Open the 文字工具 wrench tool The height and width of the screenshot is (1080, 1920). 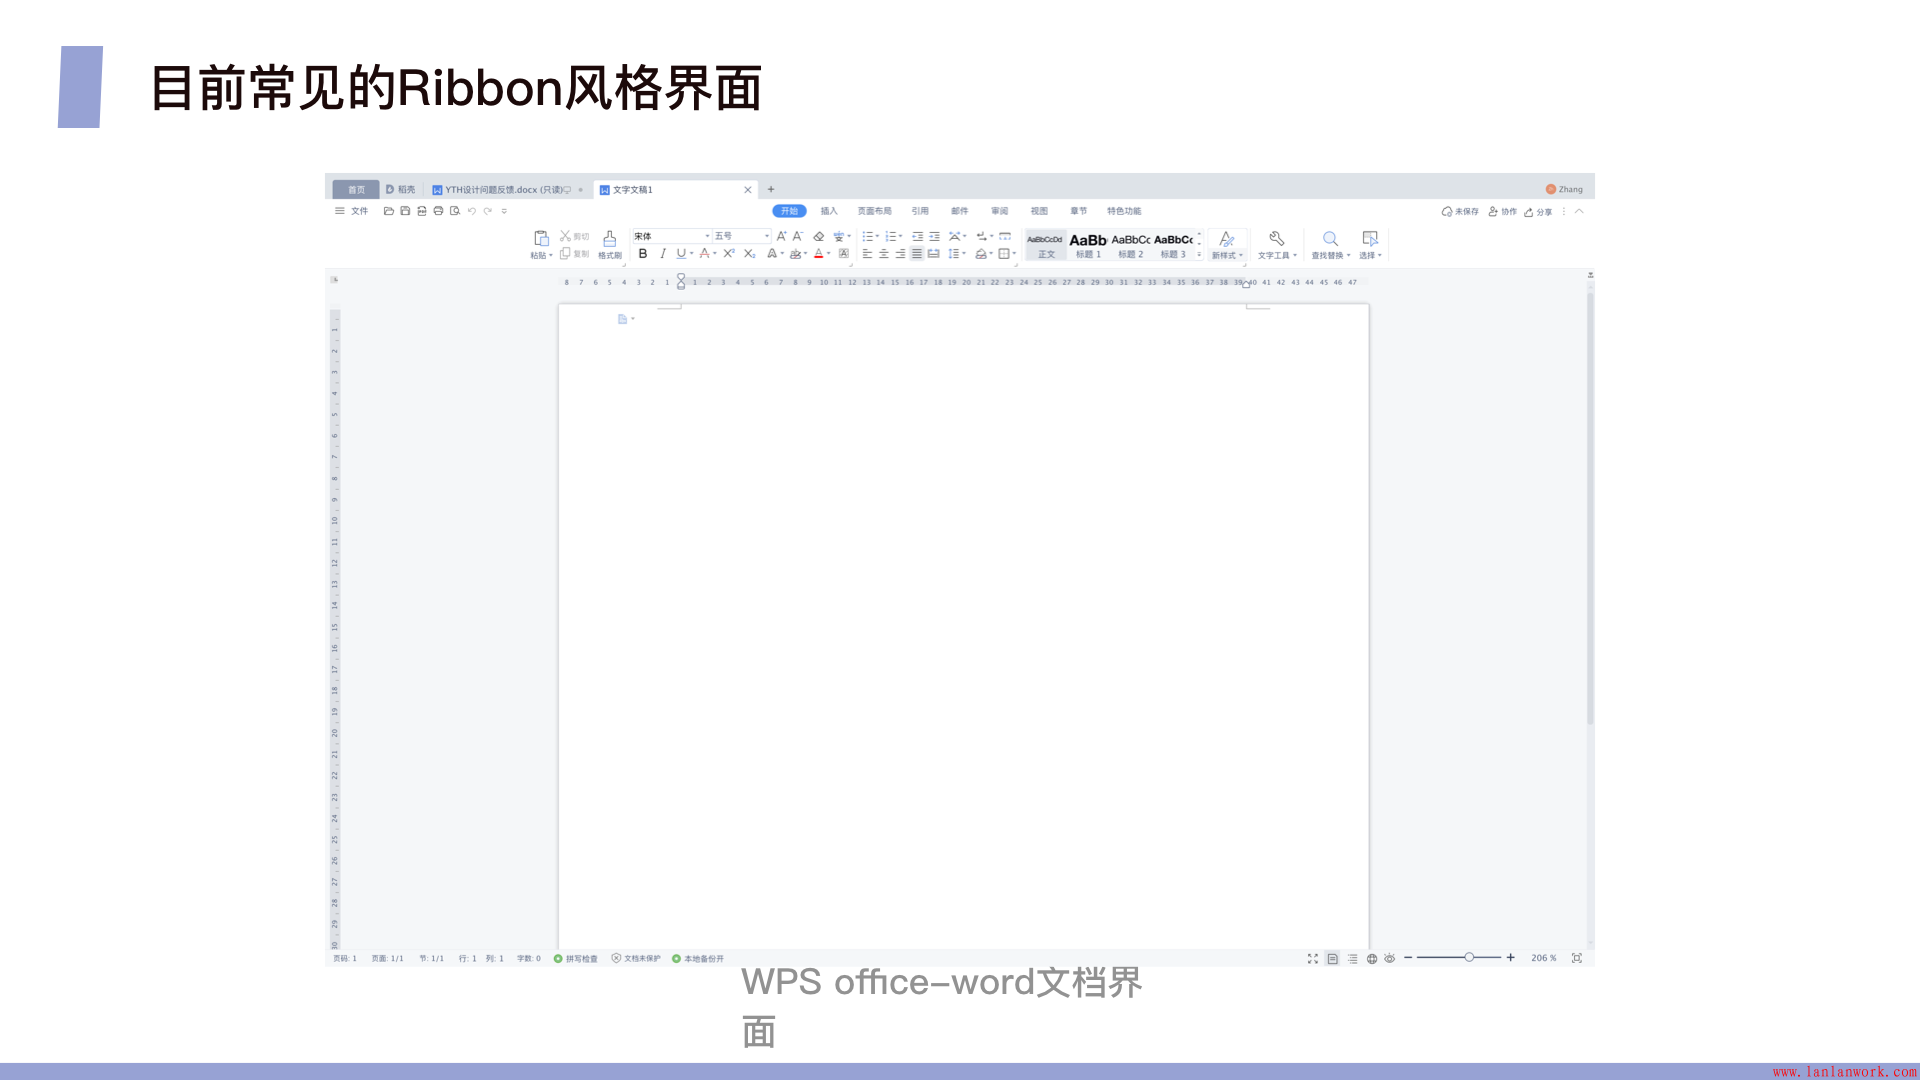coord(1277,239)
